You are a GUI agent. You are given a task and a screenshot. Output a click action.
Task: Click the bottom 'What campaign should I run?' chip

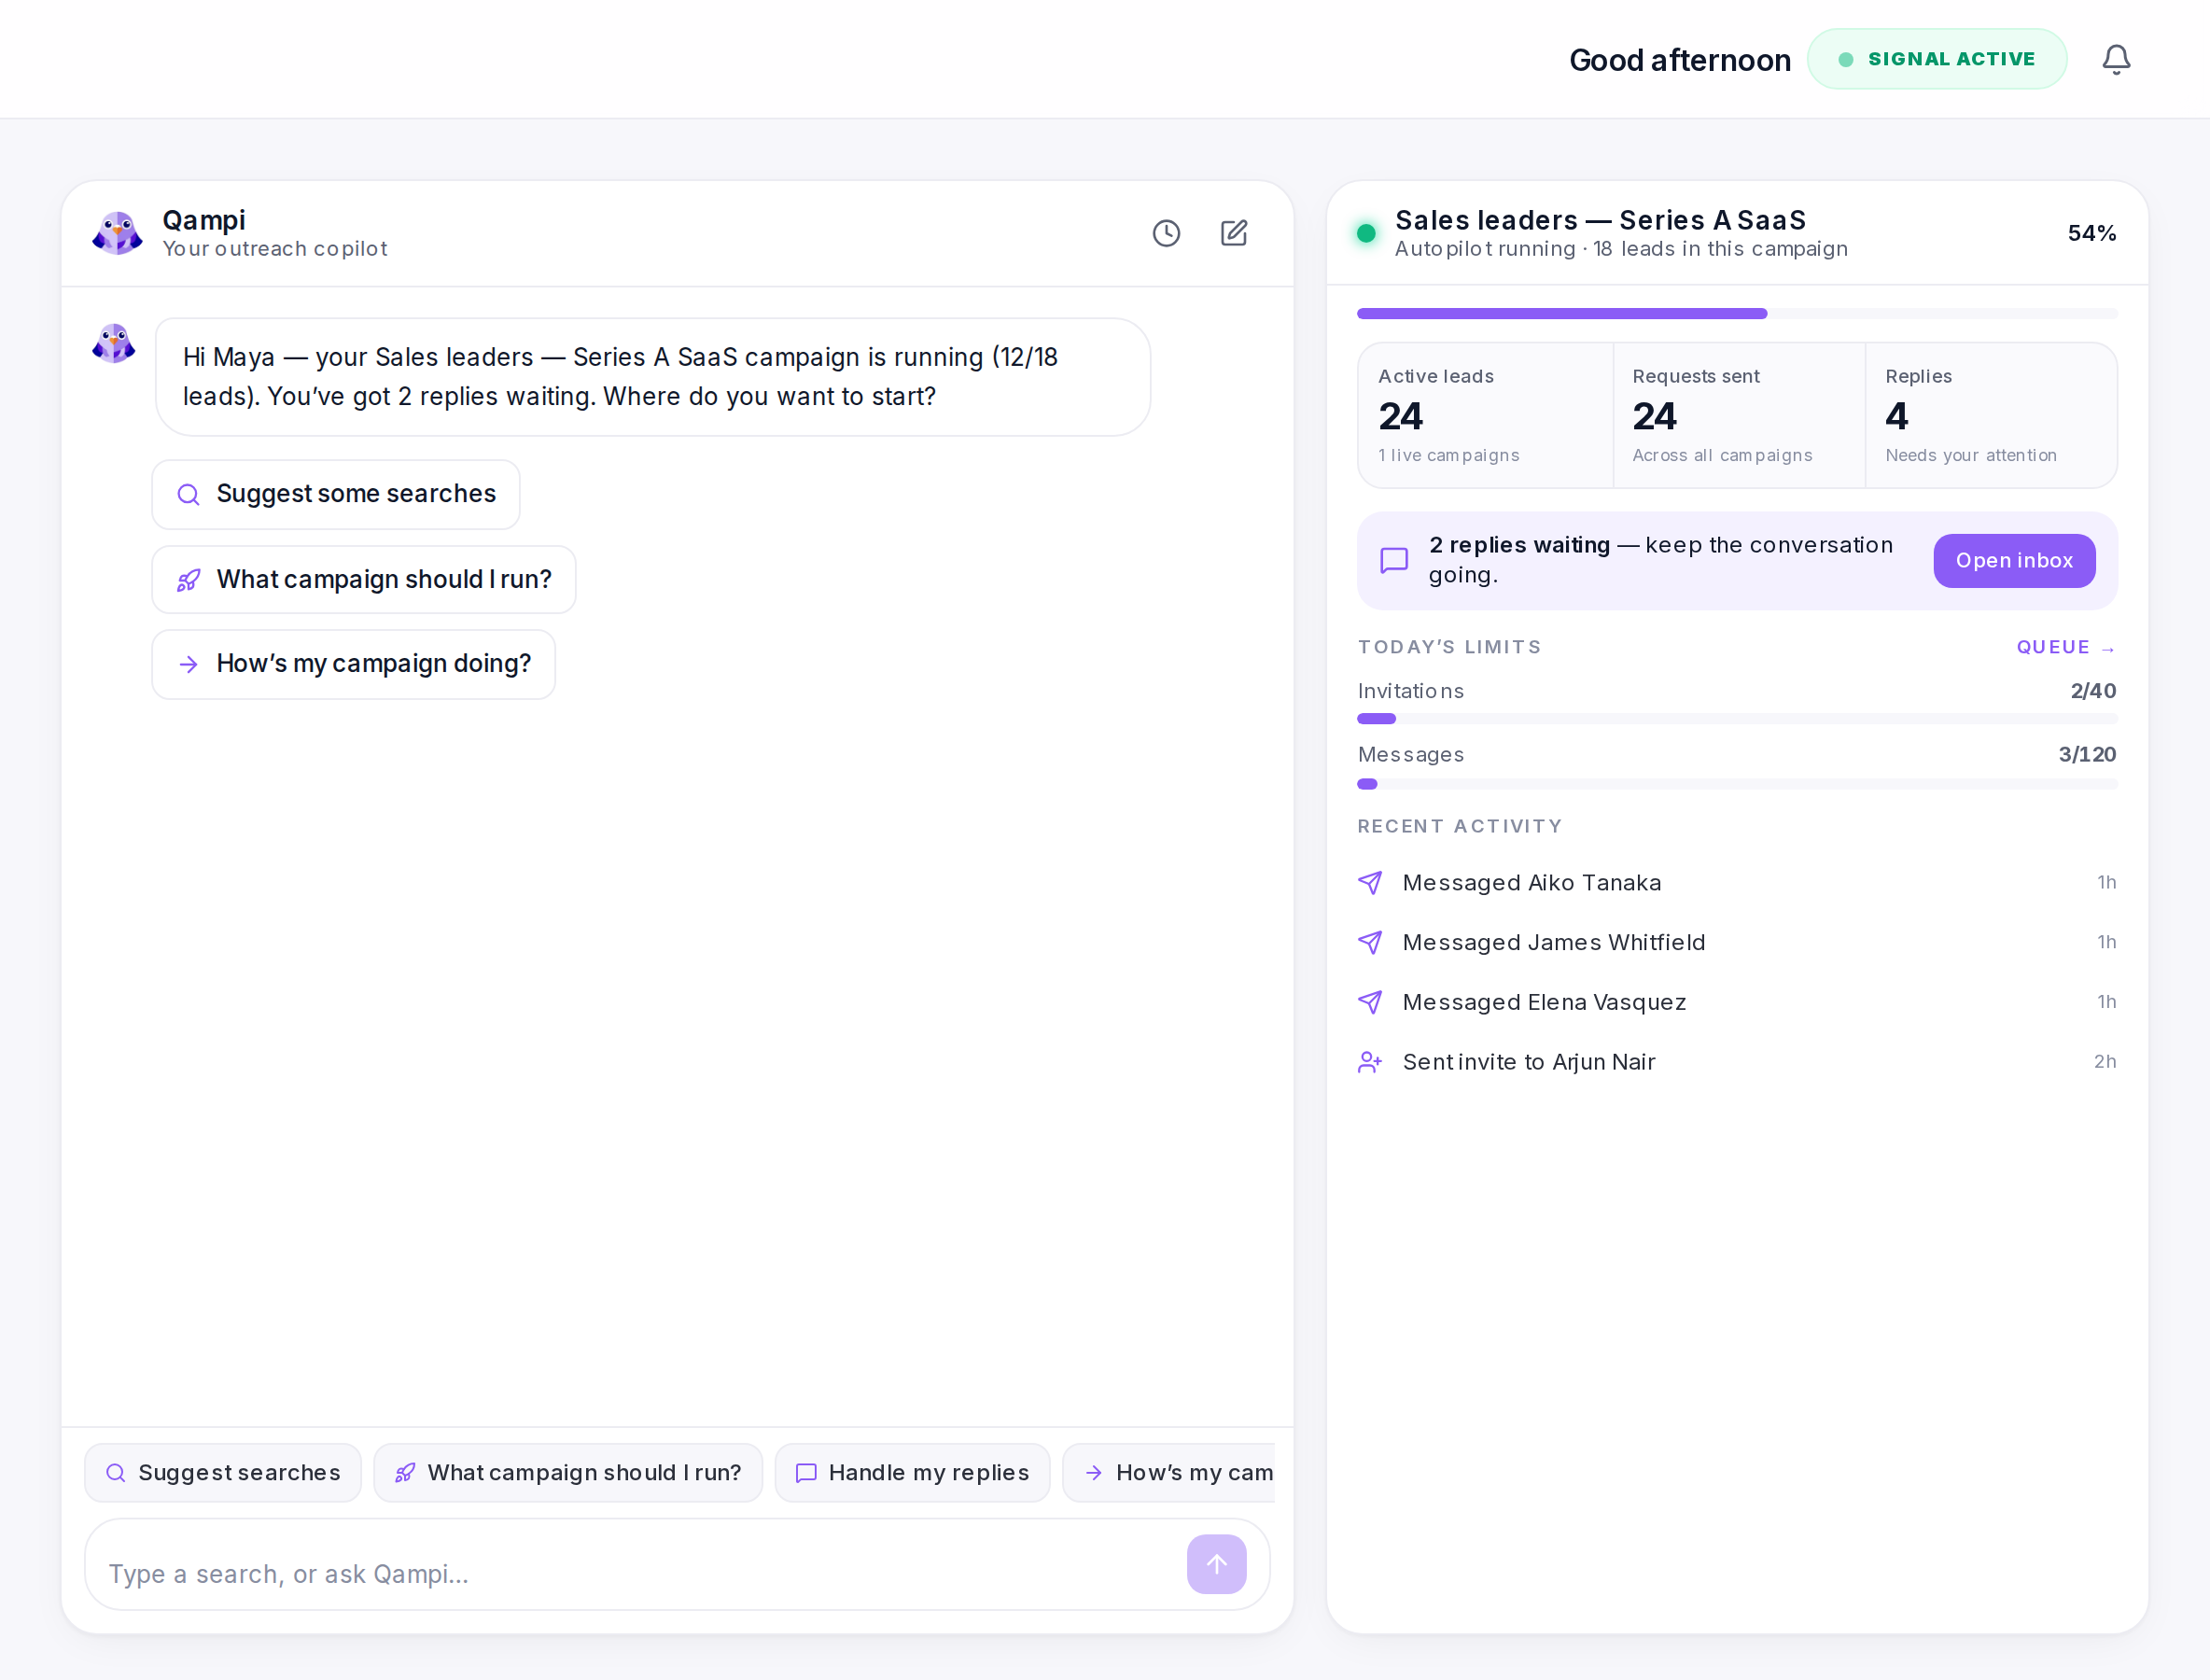(x=568, y=1472)
